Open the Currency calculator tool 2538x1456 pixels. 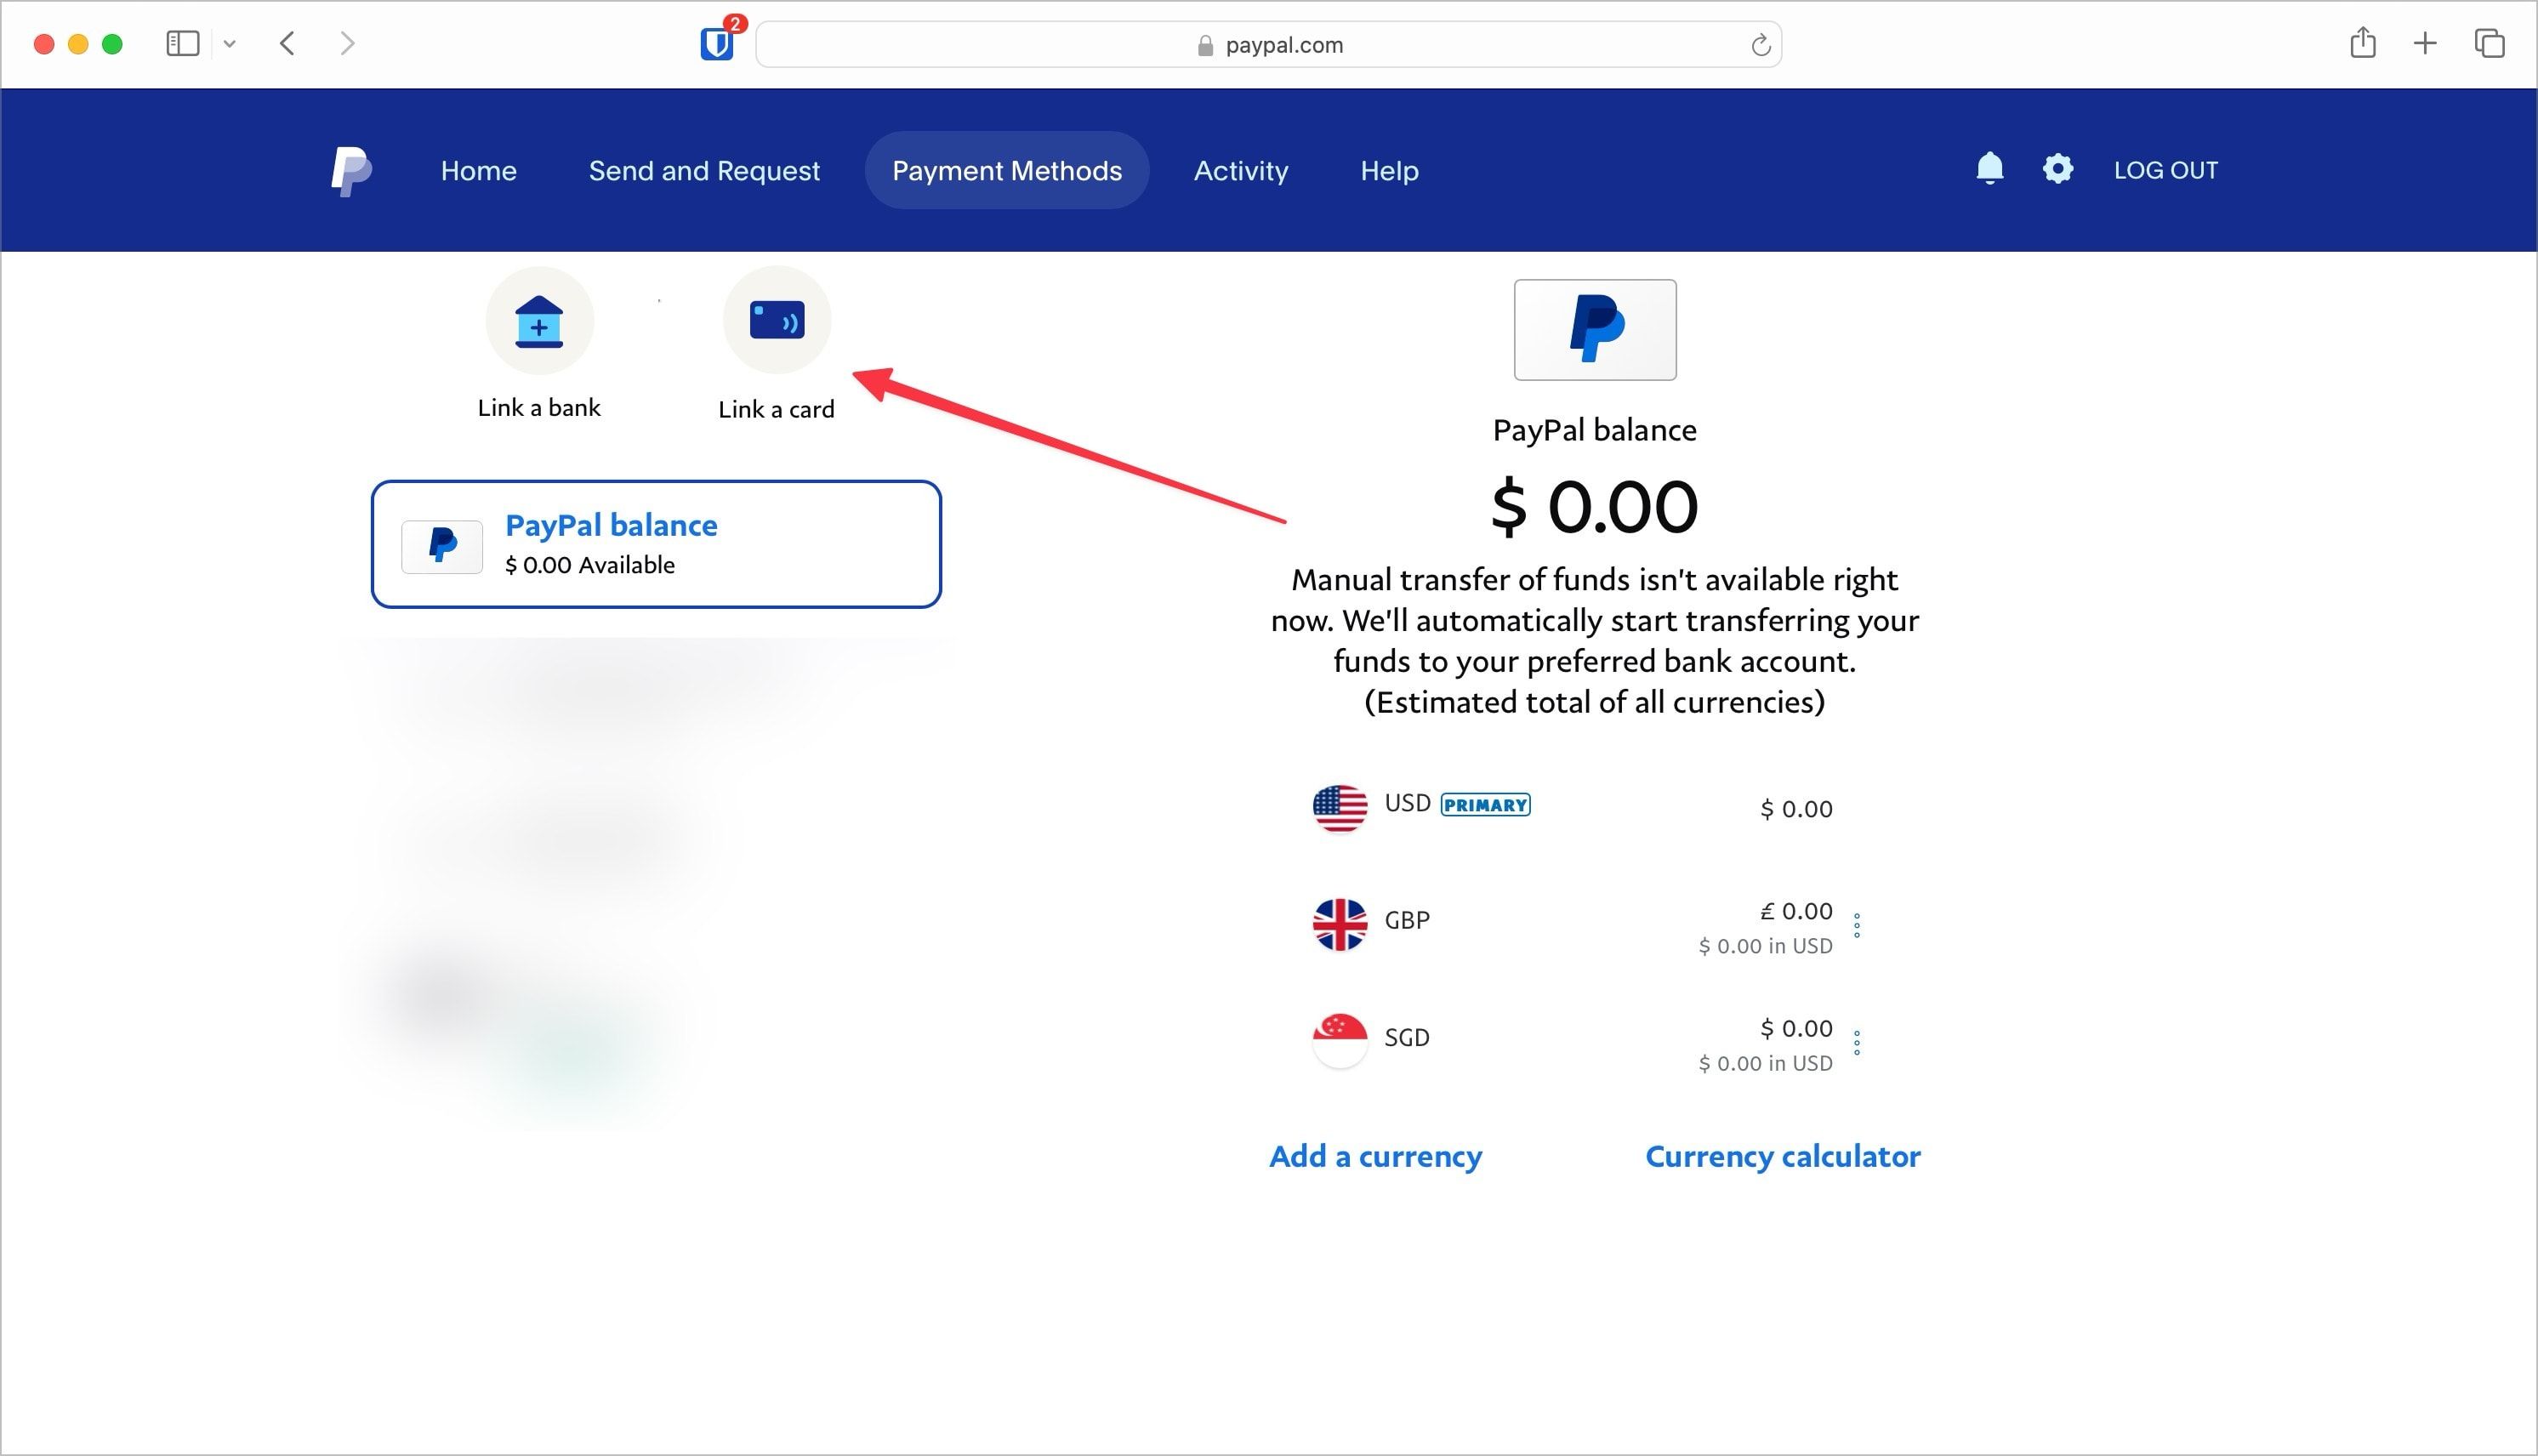click(1782, 1156)
